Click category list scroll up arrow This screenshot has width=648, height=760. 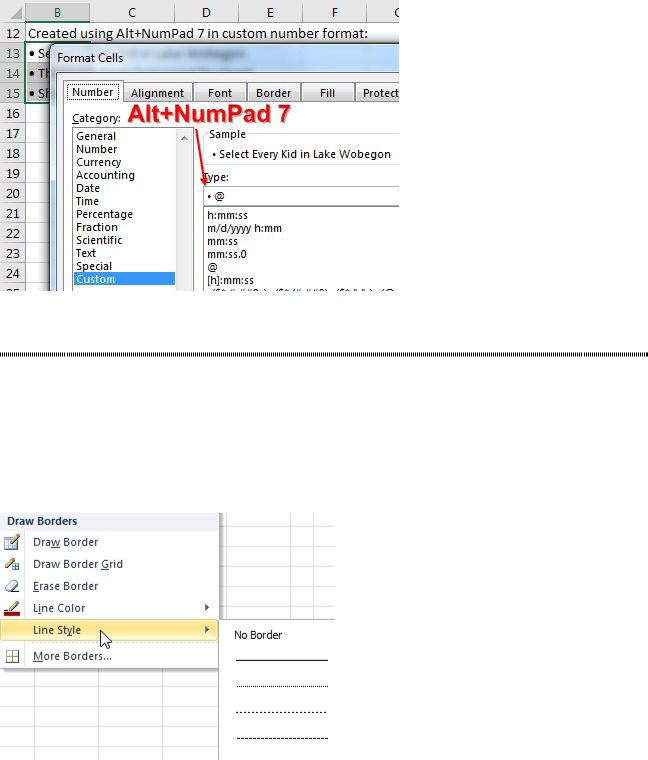184,138
